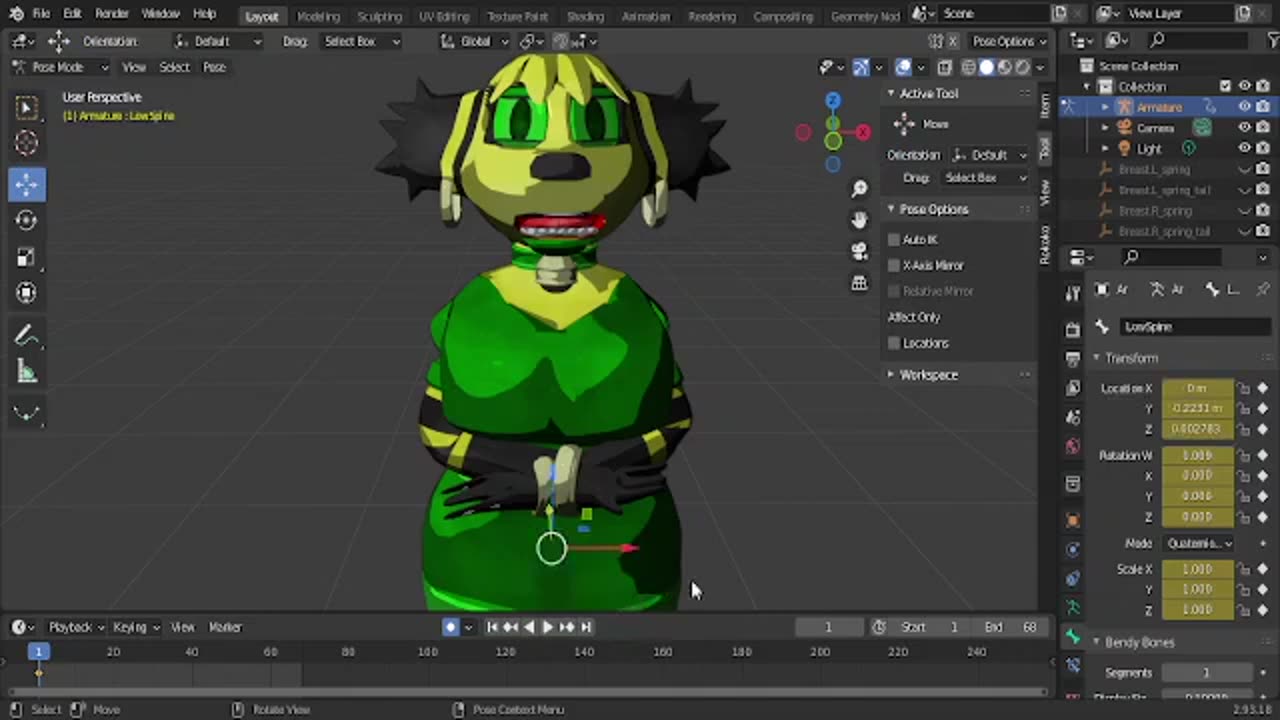This screenshot has height=720, width=1280.
Task: Toggle Collection exclude checkbox in outliner
Action: pos(1225,87)
